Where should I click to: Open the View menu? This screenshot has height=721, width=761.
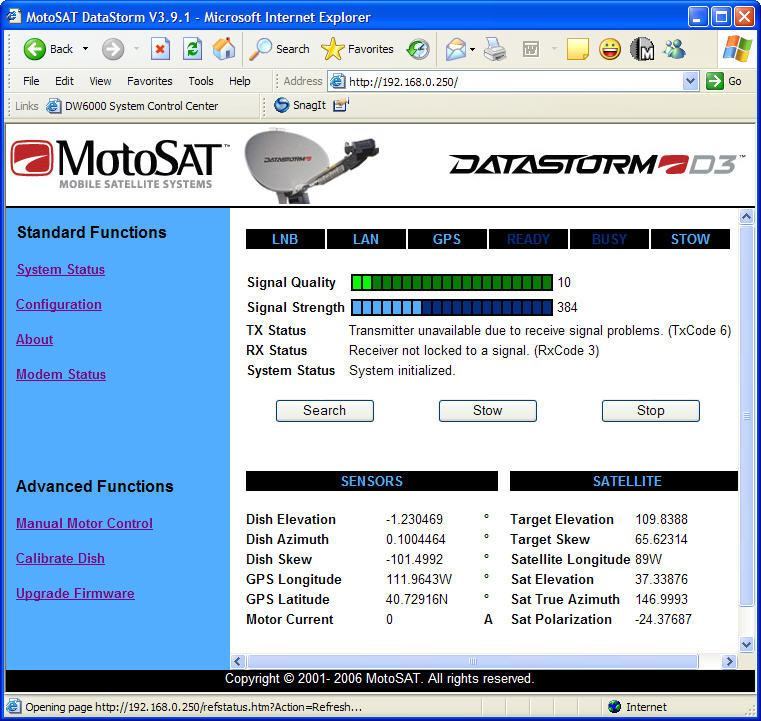100,81
